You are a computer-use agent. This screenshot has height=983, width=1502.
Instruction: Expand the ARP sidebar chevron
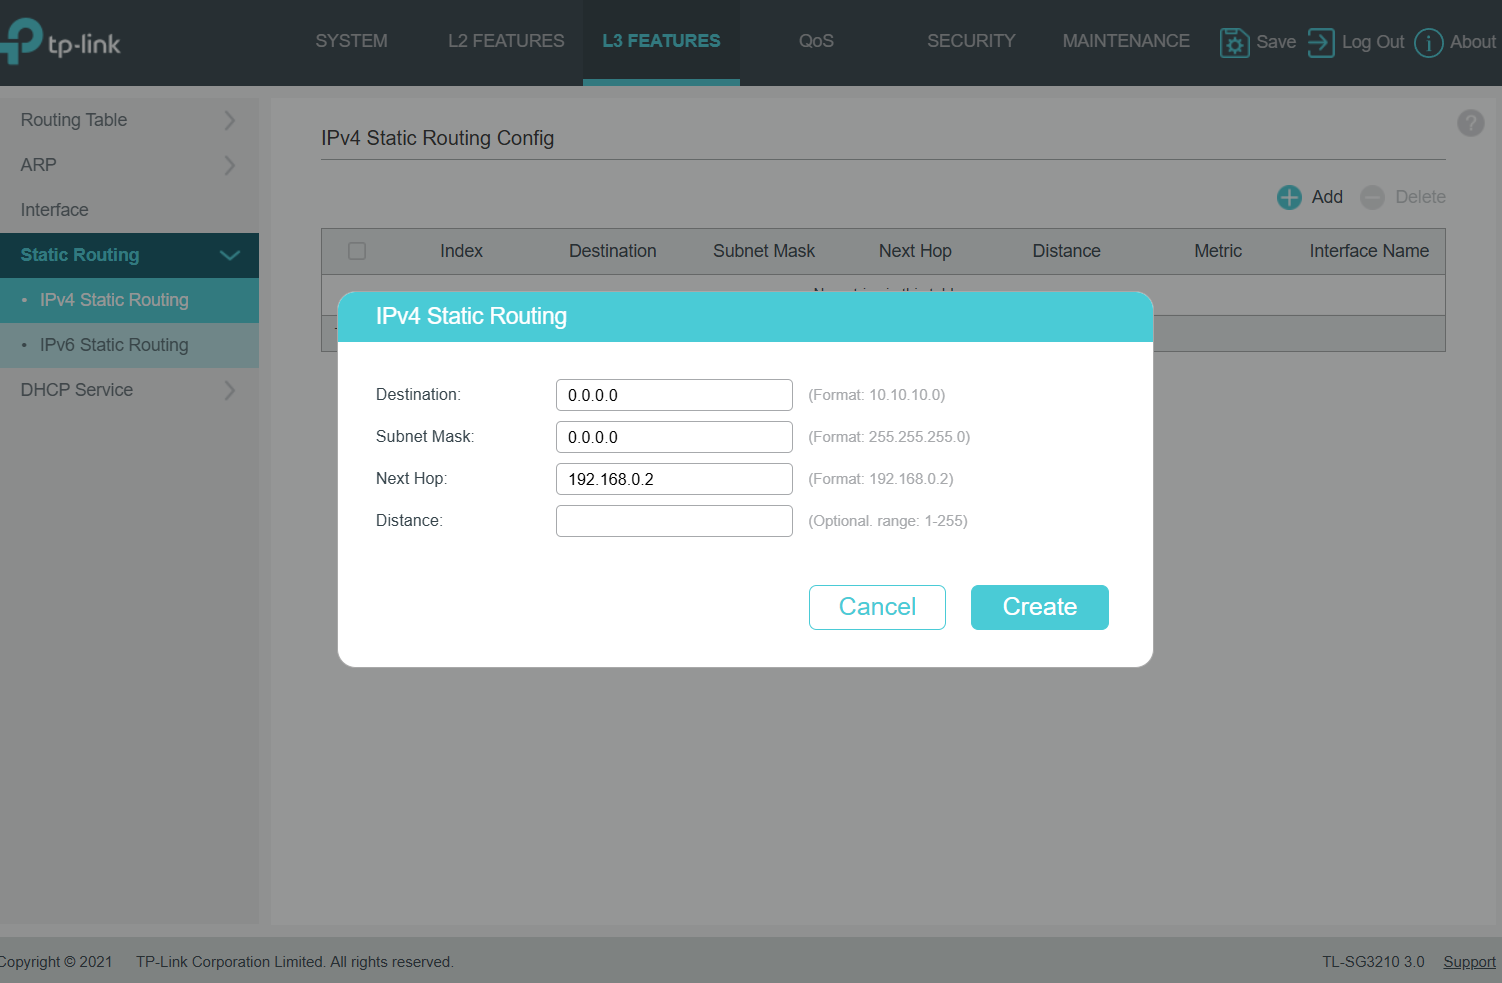coord(230,165)
